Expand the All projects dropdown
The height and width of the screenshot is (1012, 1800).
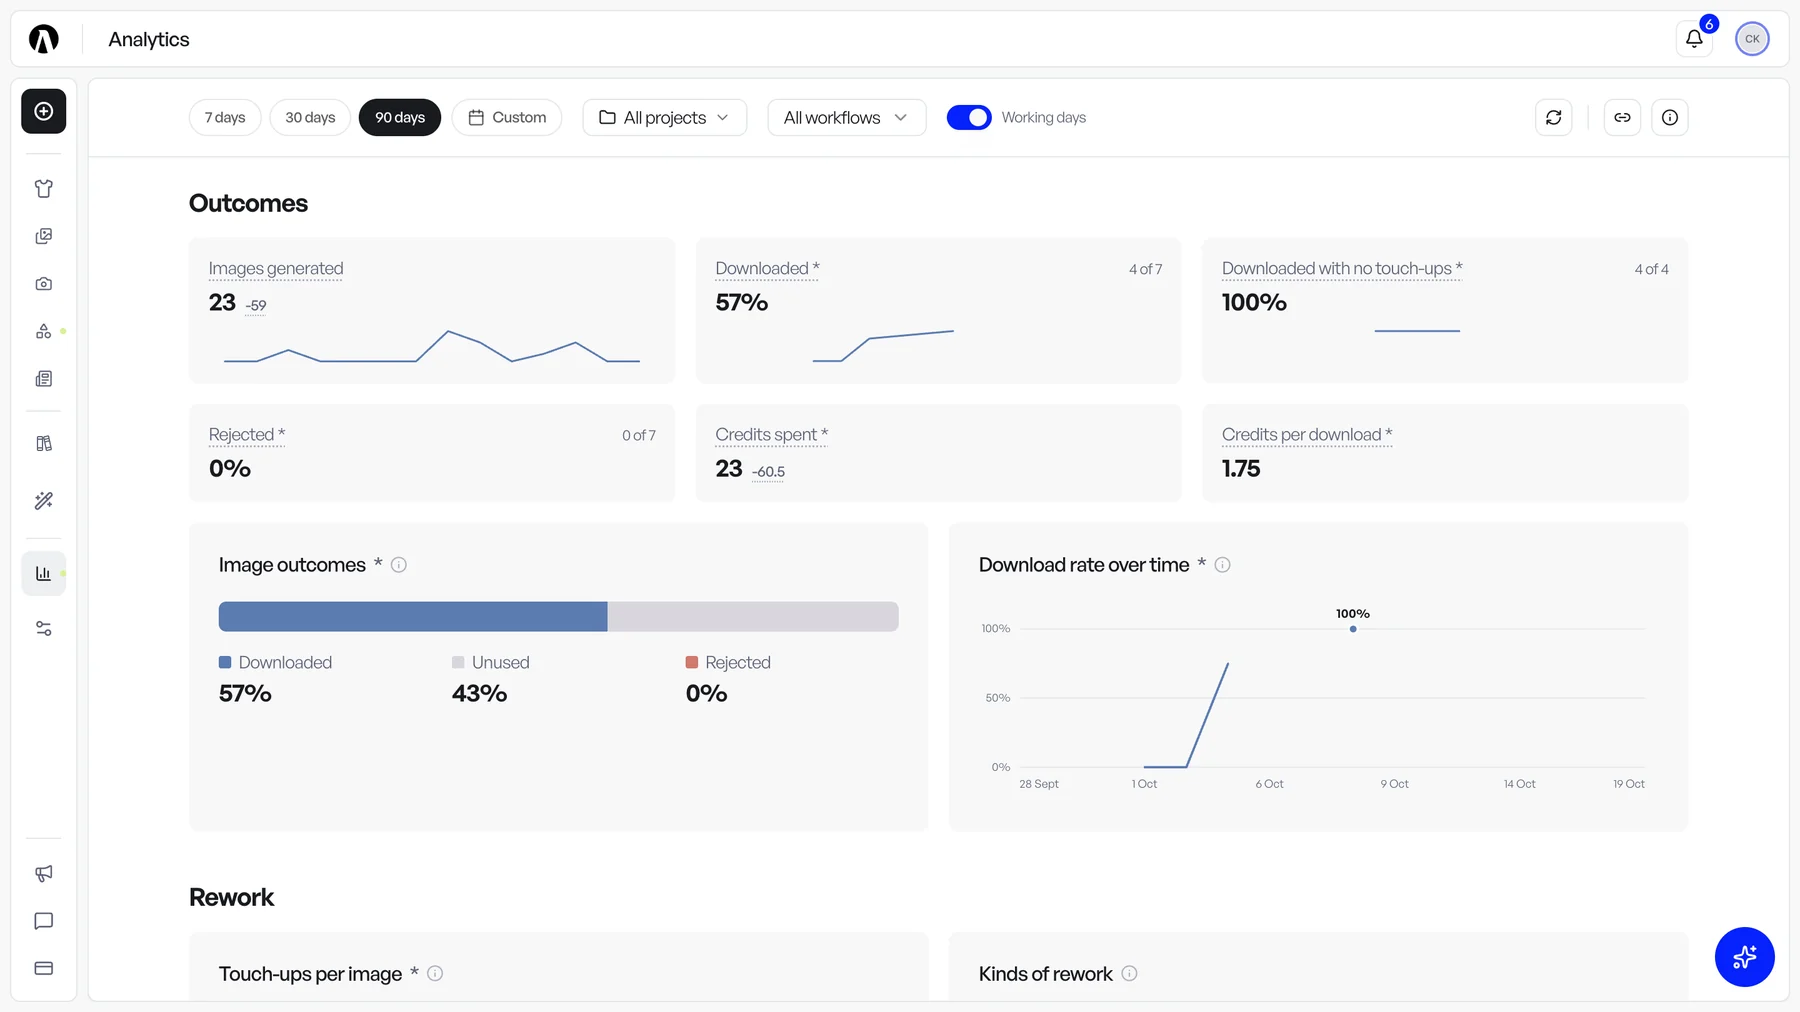click(x=665, y=118)
